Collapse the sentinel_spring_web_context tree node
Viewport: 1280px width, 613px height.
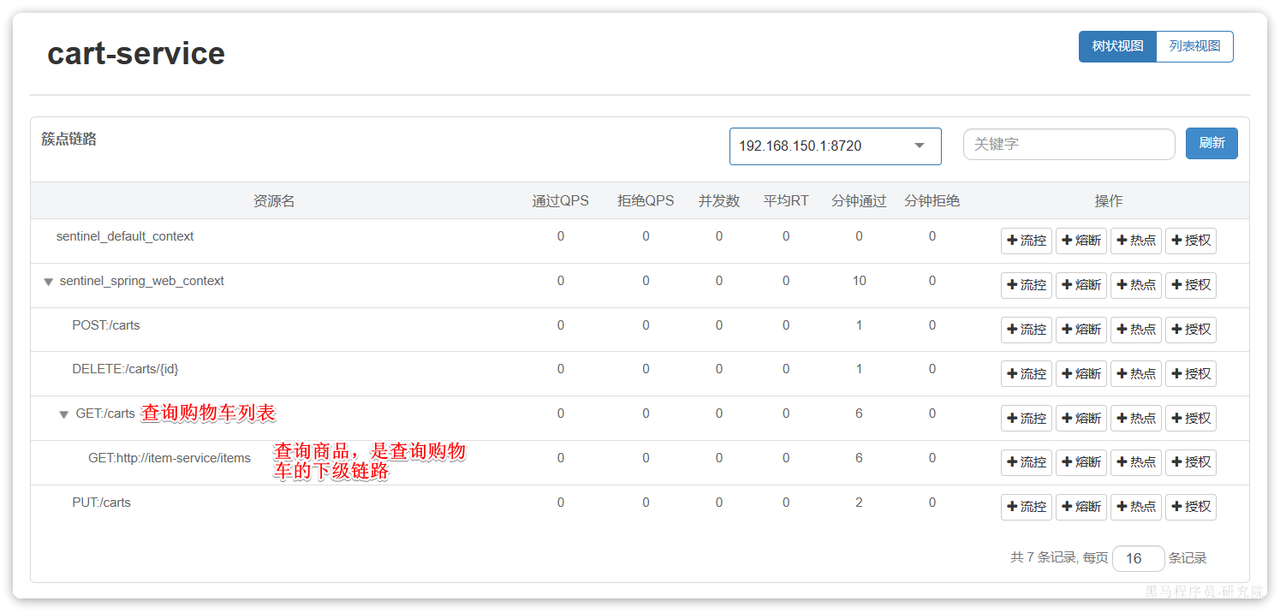48,282
